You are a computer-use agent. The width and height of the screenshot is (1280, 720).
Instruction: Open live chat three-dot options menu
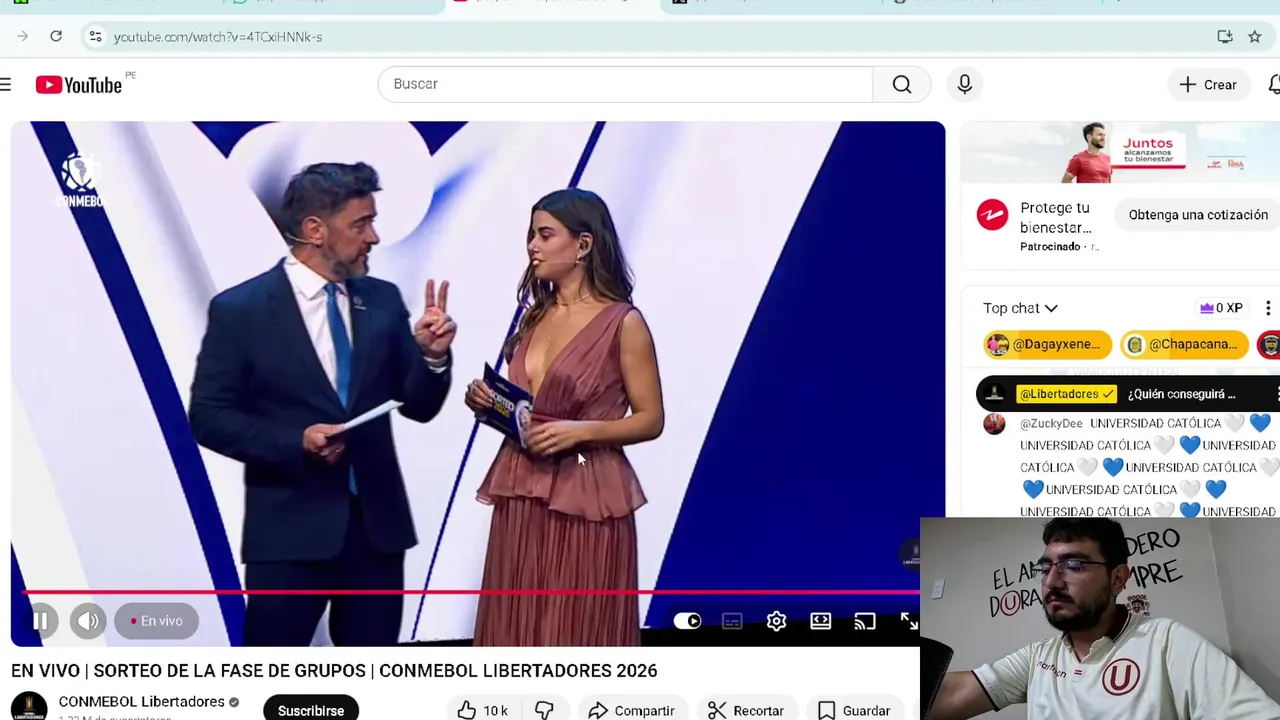coord(1268,308)
